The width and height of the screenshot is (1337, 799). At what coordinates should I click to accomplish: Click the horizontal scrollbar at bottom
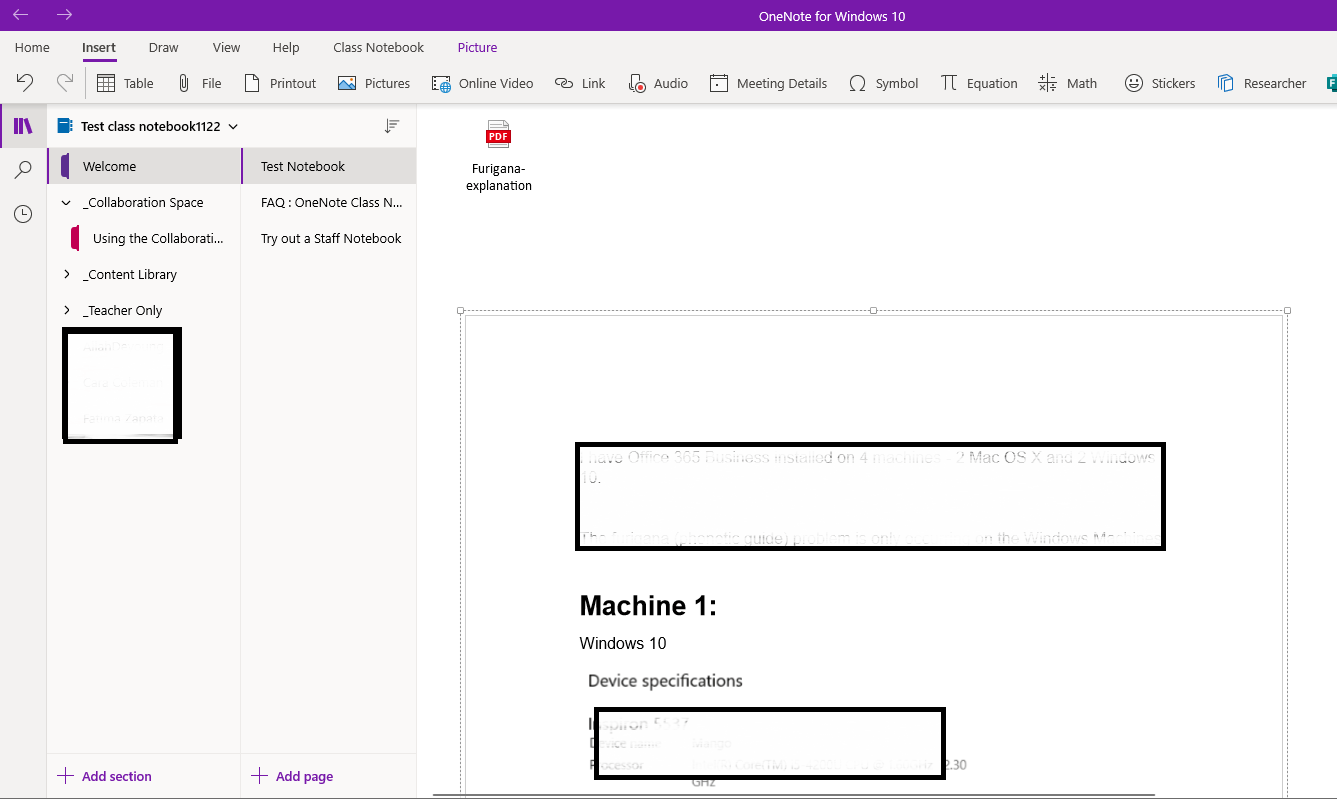click(x=794, y=795)
